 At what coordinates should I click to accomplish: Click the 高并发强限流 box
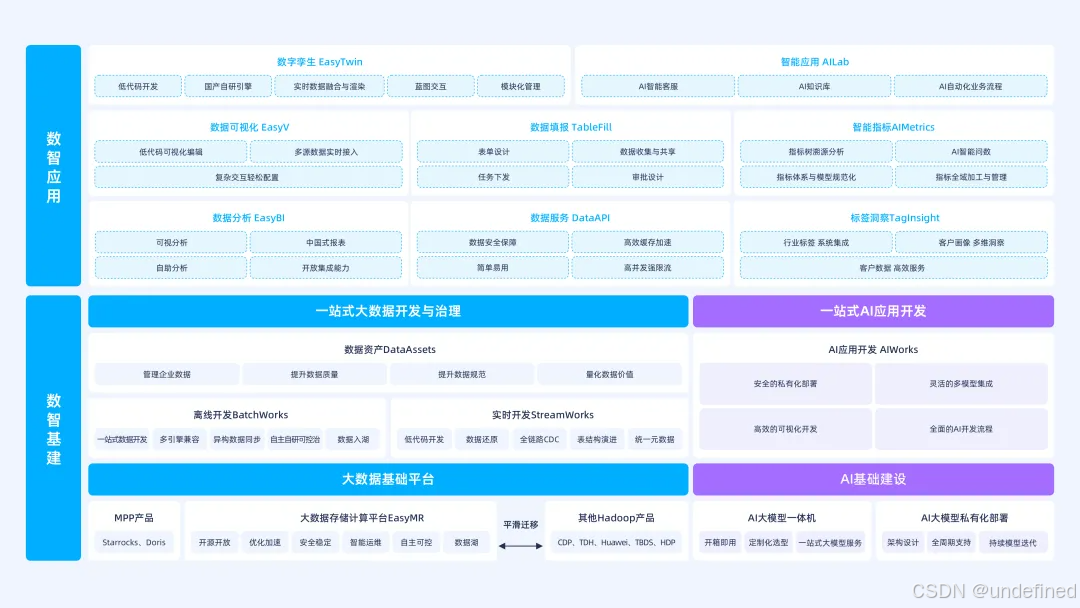[647, 268]
